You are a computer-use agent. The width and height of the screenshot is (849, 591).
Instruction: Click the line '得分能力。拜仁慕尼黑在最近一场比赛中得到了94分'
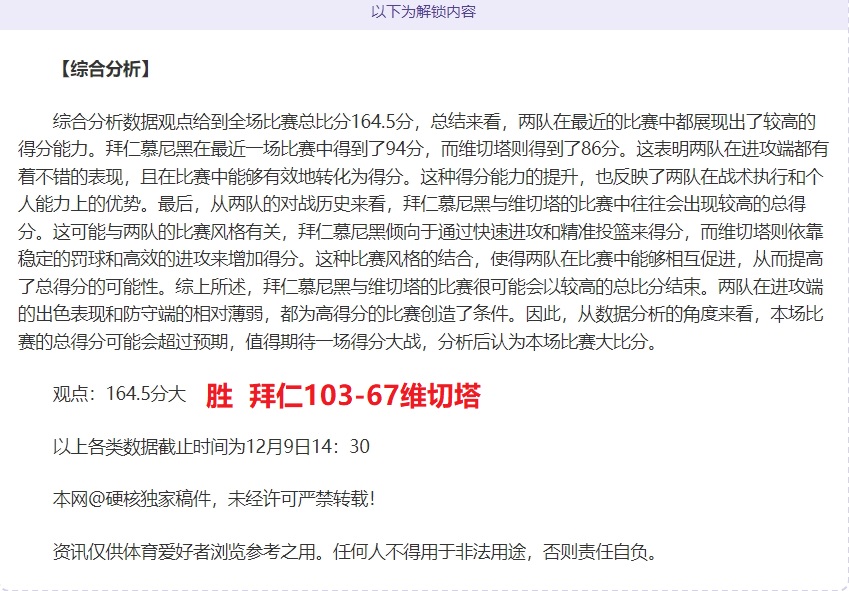[423, 149]
